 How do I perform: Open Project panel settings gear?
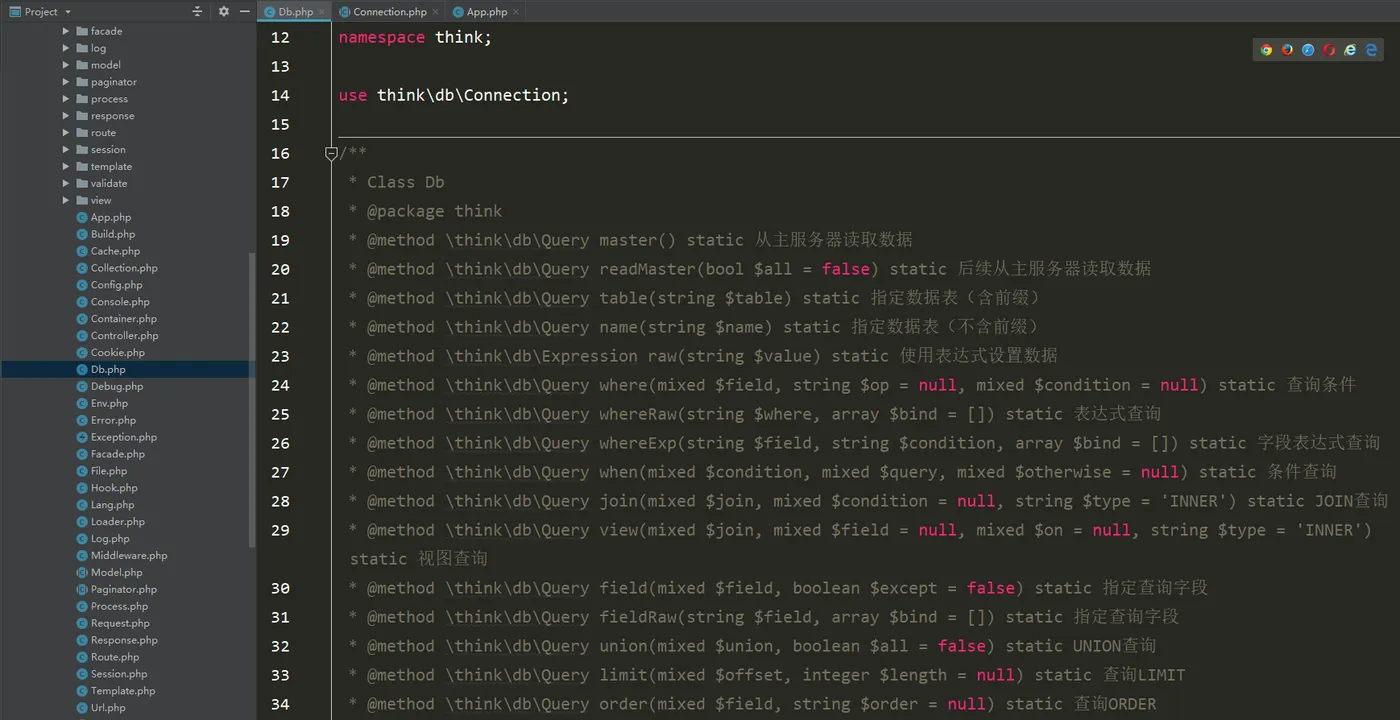223,11
